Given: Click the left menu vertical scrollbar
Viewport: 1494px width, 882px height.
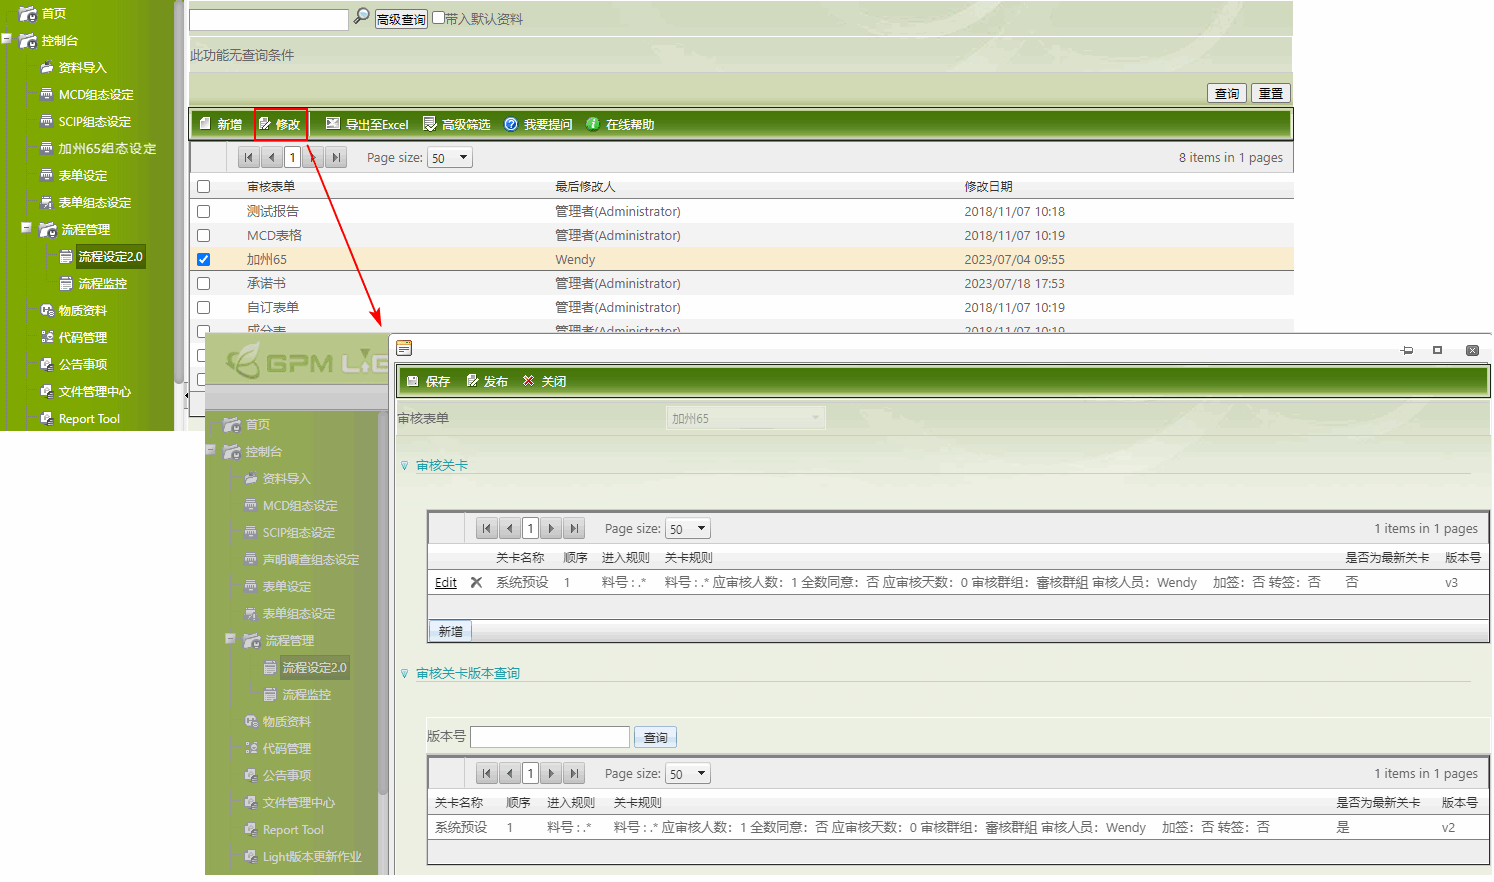Looking at the screenshot, I should (179, 190).
